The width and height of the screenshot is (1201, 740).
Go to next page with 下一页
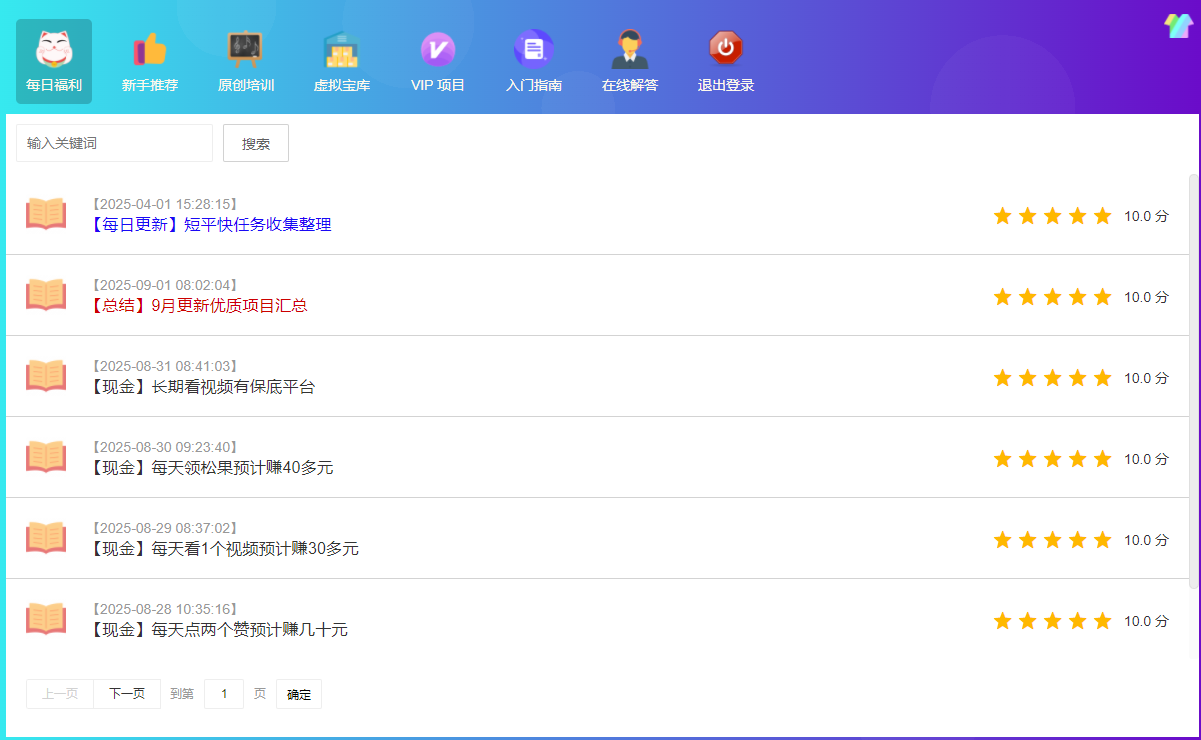[x=127, y=694]
